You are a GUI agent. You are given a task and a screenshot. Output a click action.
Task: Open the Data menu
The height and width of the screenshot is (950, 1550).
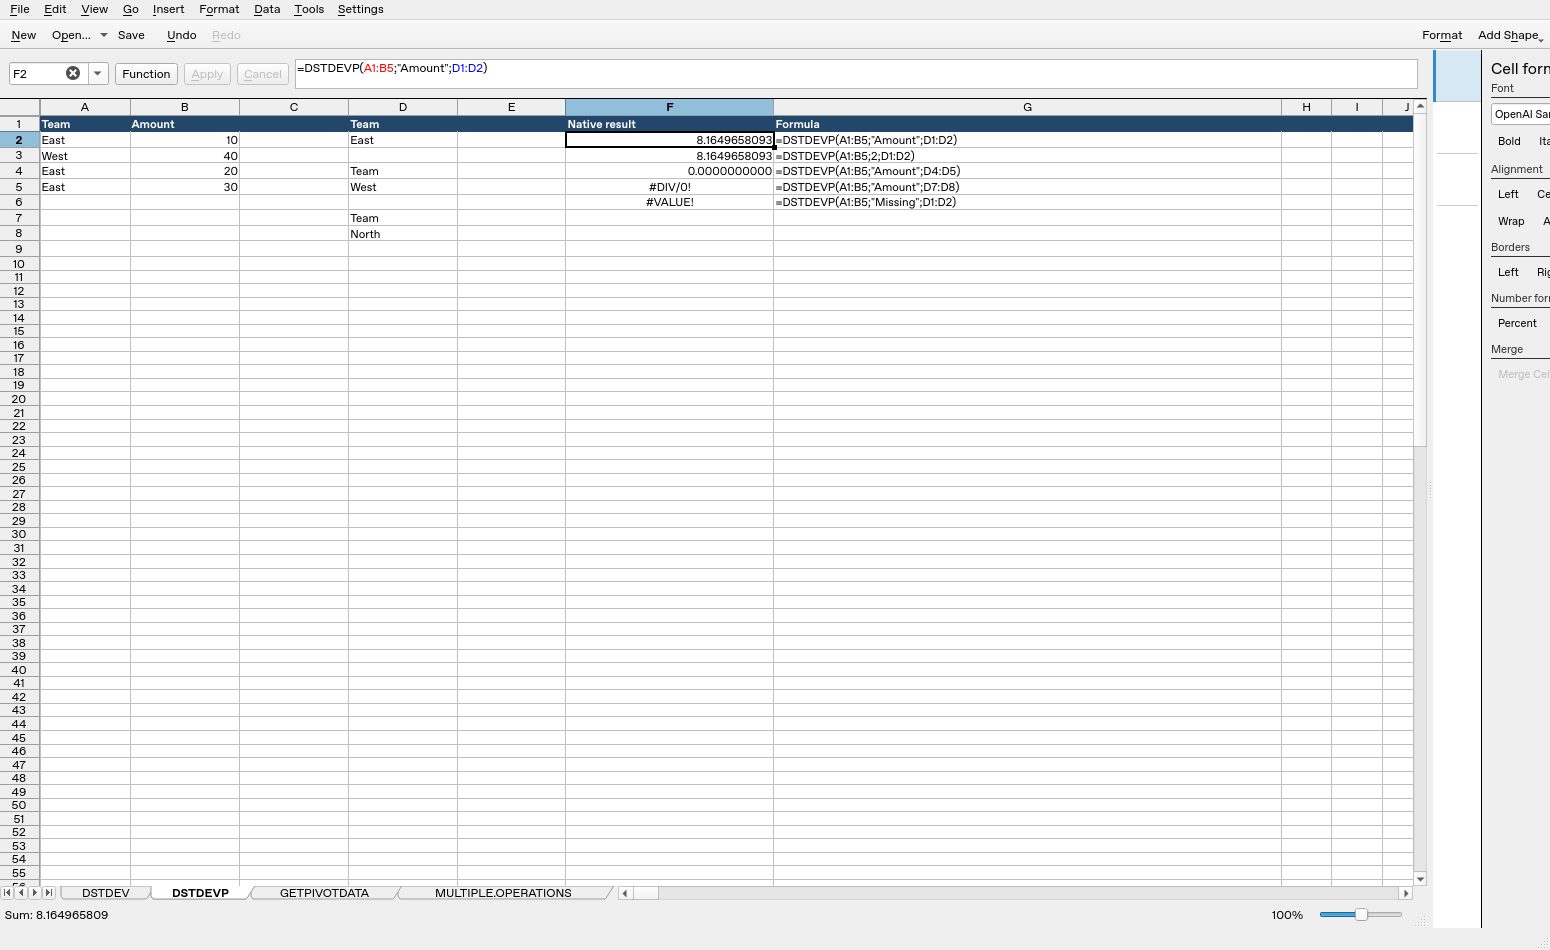pyautogui.click(x=267, y=9)
